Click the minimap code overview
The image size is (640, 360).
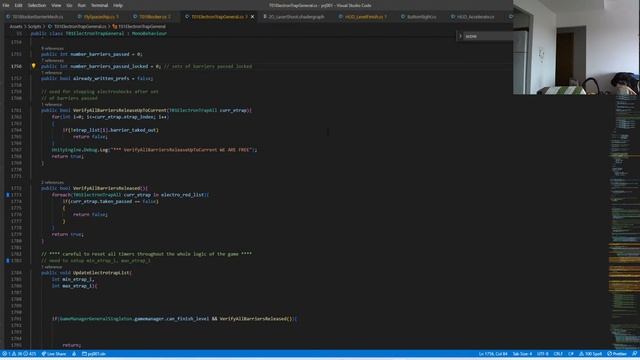coord(624,222)
